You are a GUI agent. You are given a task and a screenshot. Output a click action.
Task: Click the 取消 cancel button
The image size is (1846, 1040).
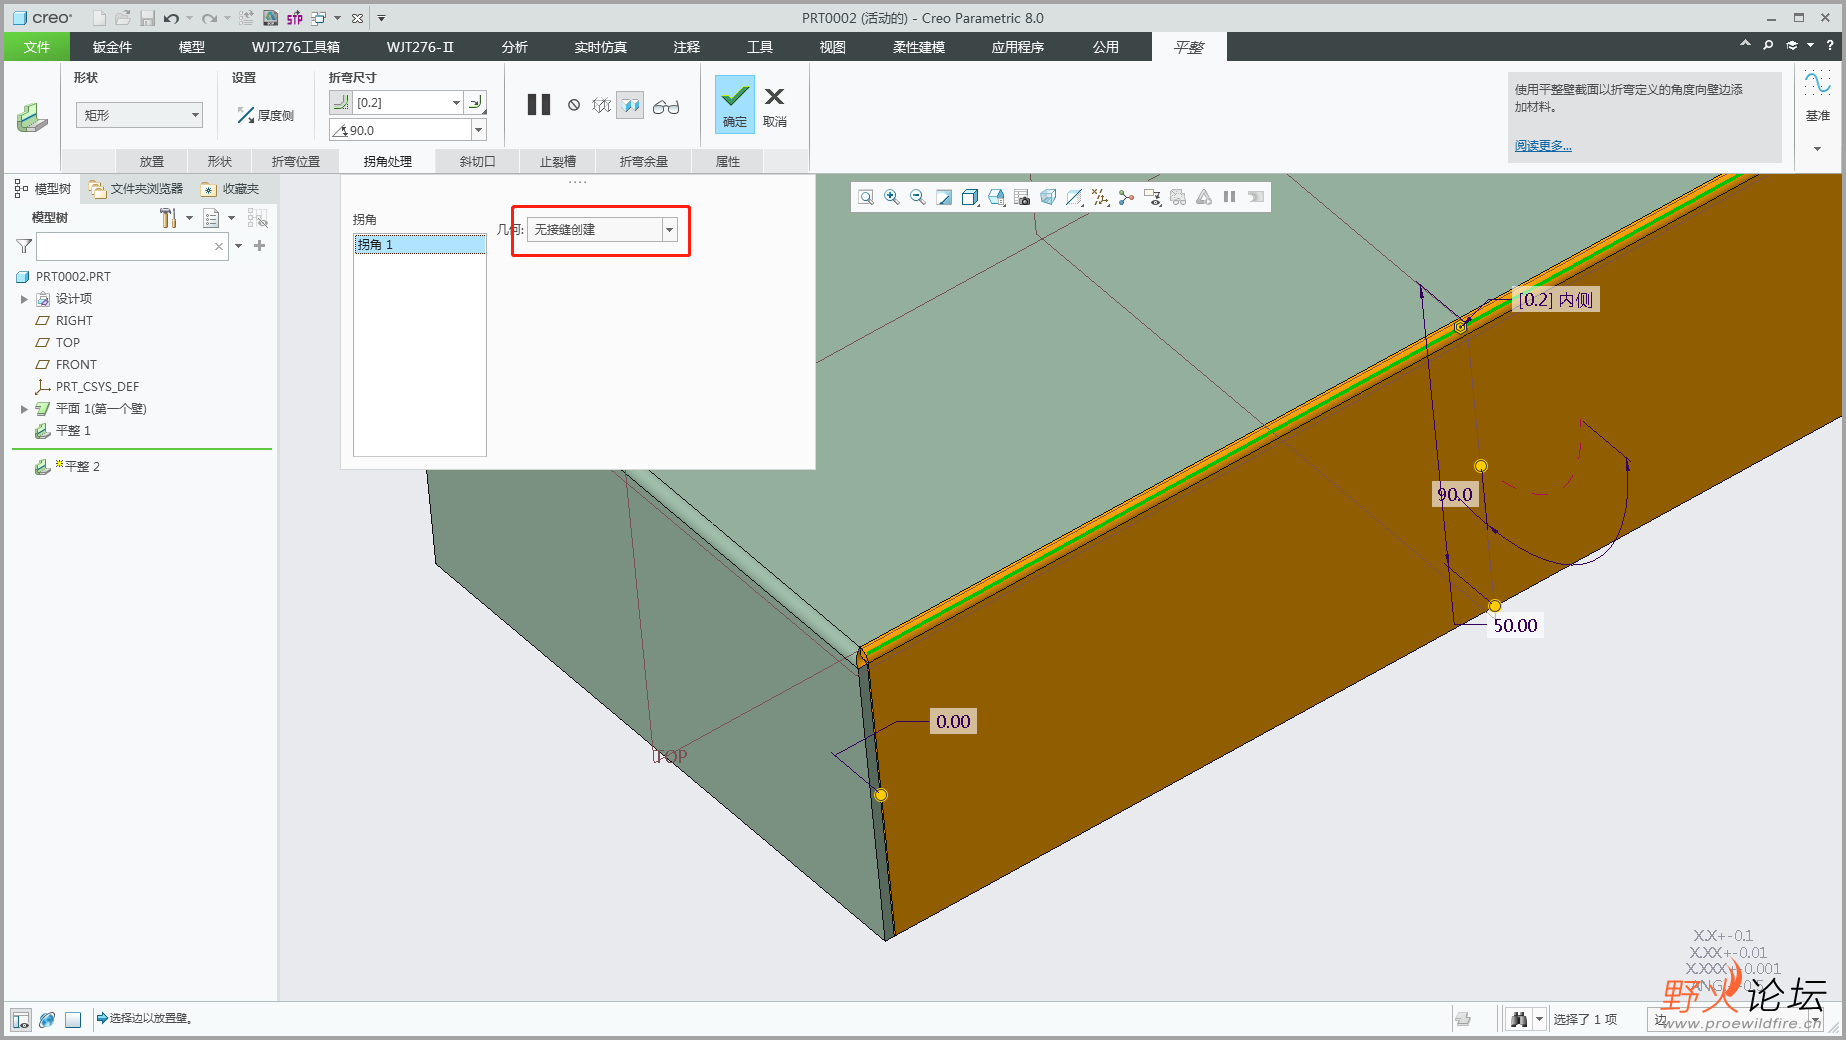(775, 106)
